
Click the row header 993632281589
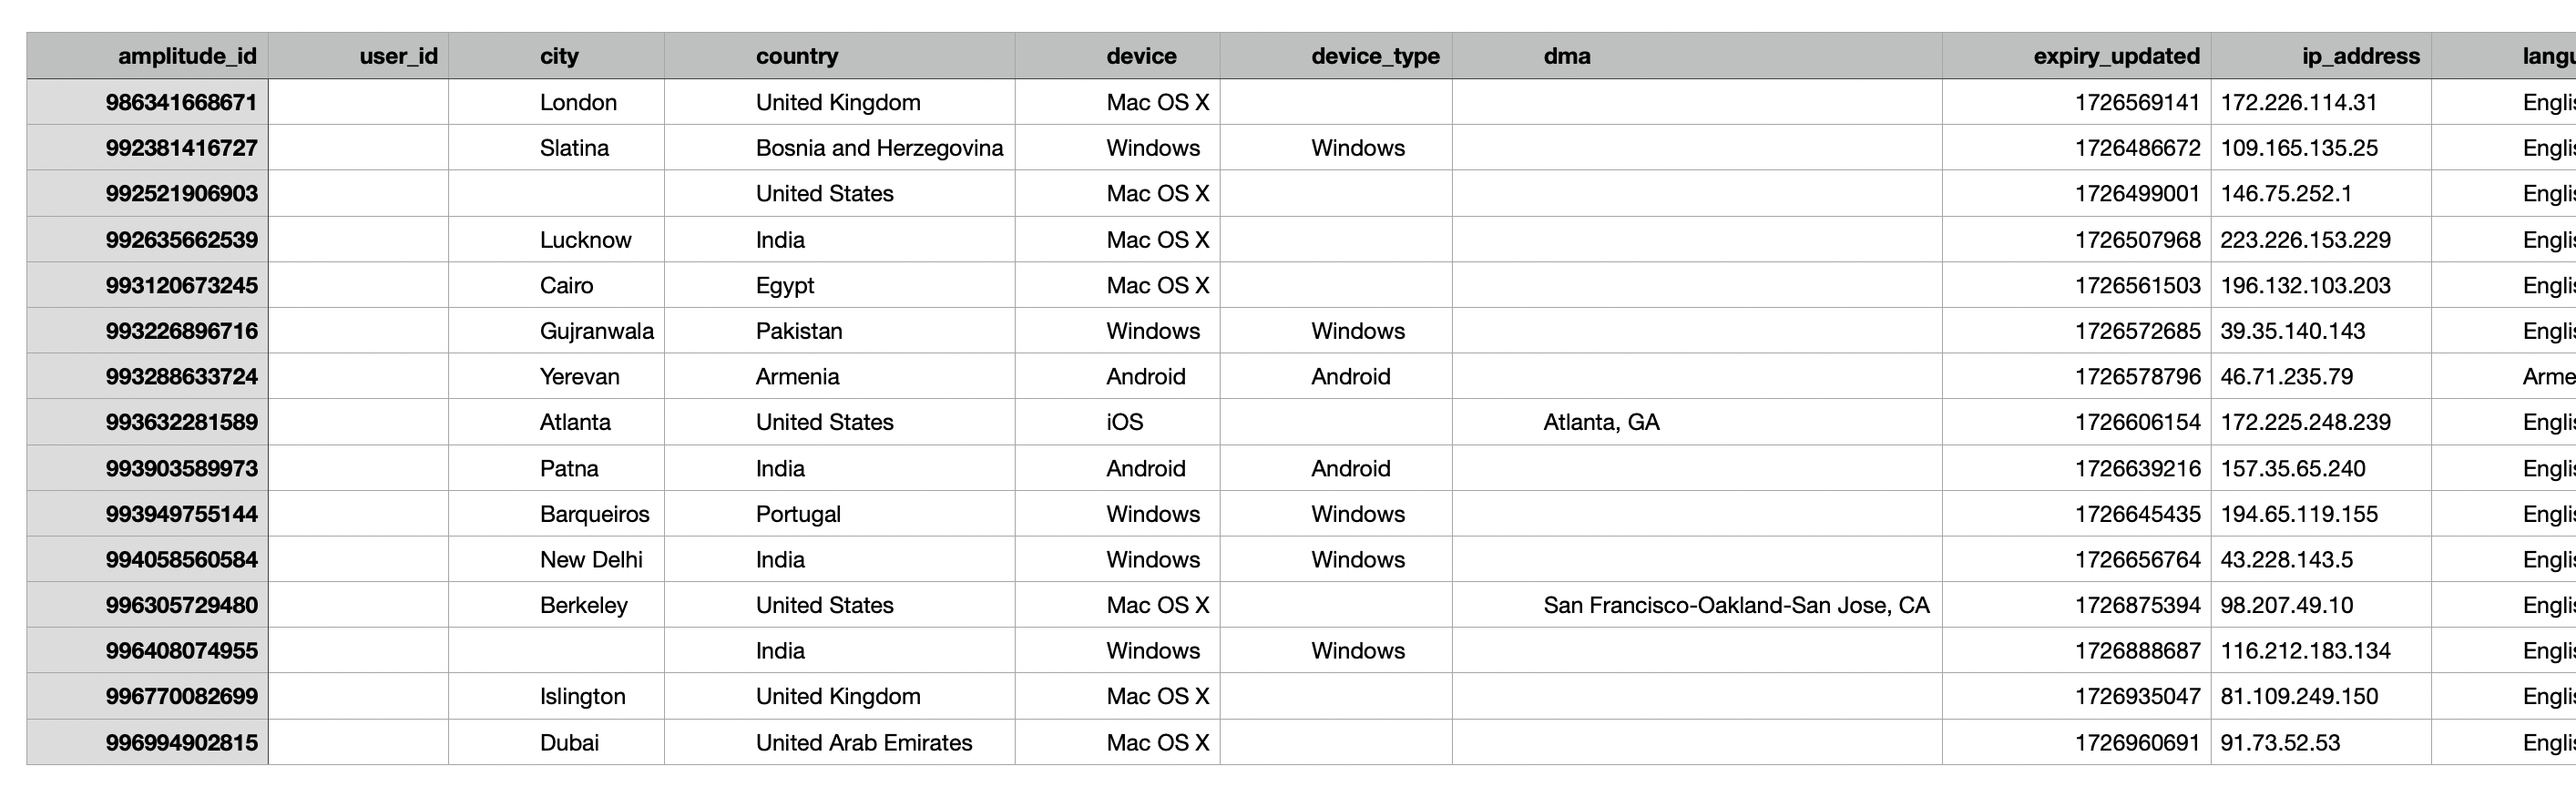click(147, 422)
